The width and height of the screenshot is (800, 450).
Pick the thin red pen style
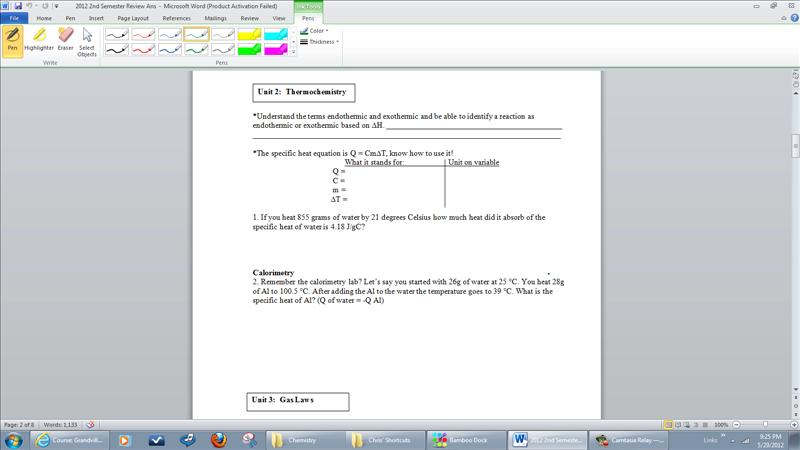tap(143, 34)
